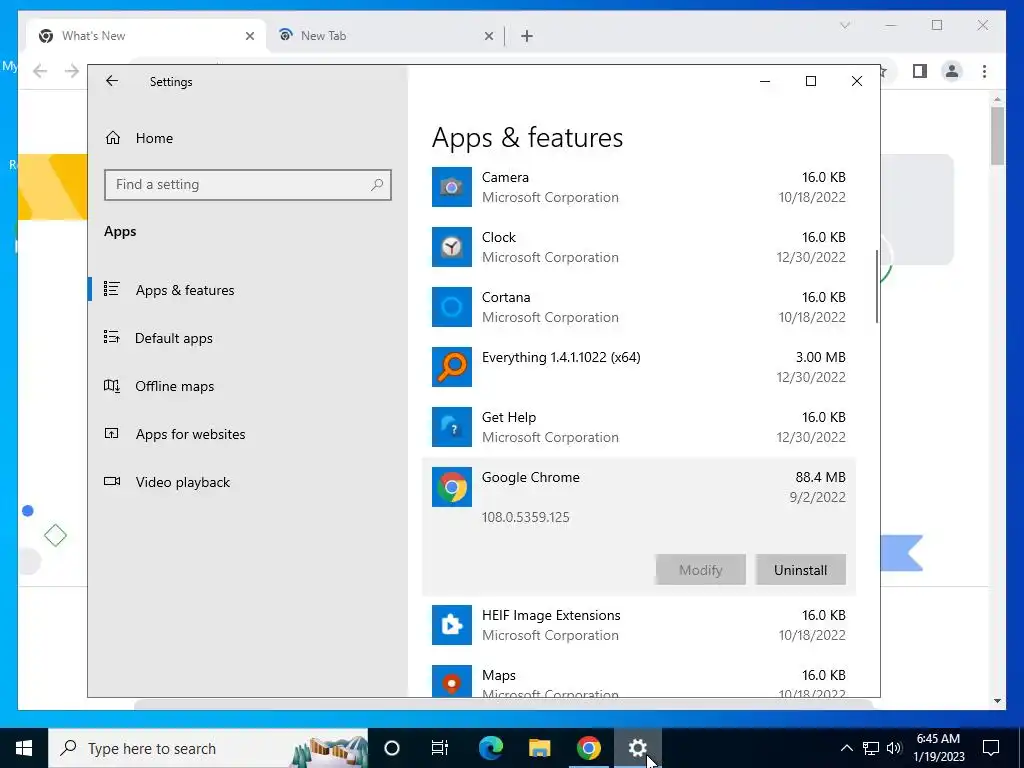Click Everything 1.4.1.1022 (x64) entry text
Image resolution: width=1024 pixels, height=768 pixels.
(561, 357)
